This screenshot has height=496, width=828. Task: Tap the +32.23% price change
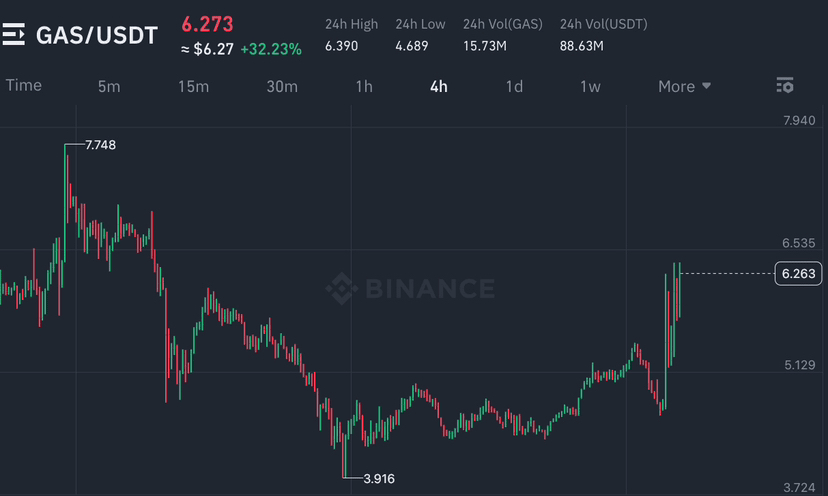point(270,48)
